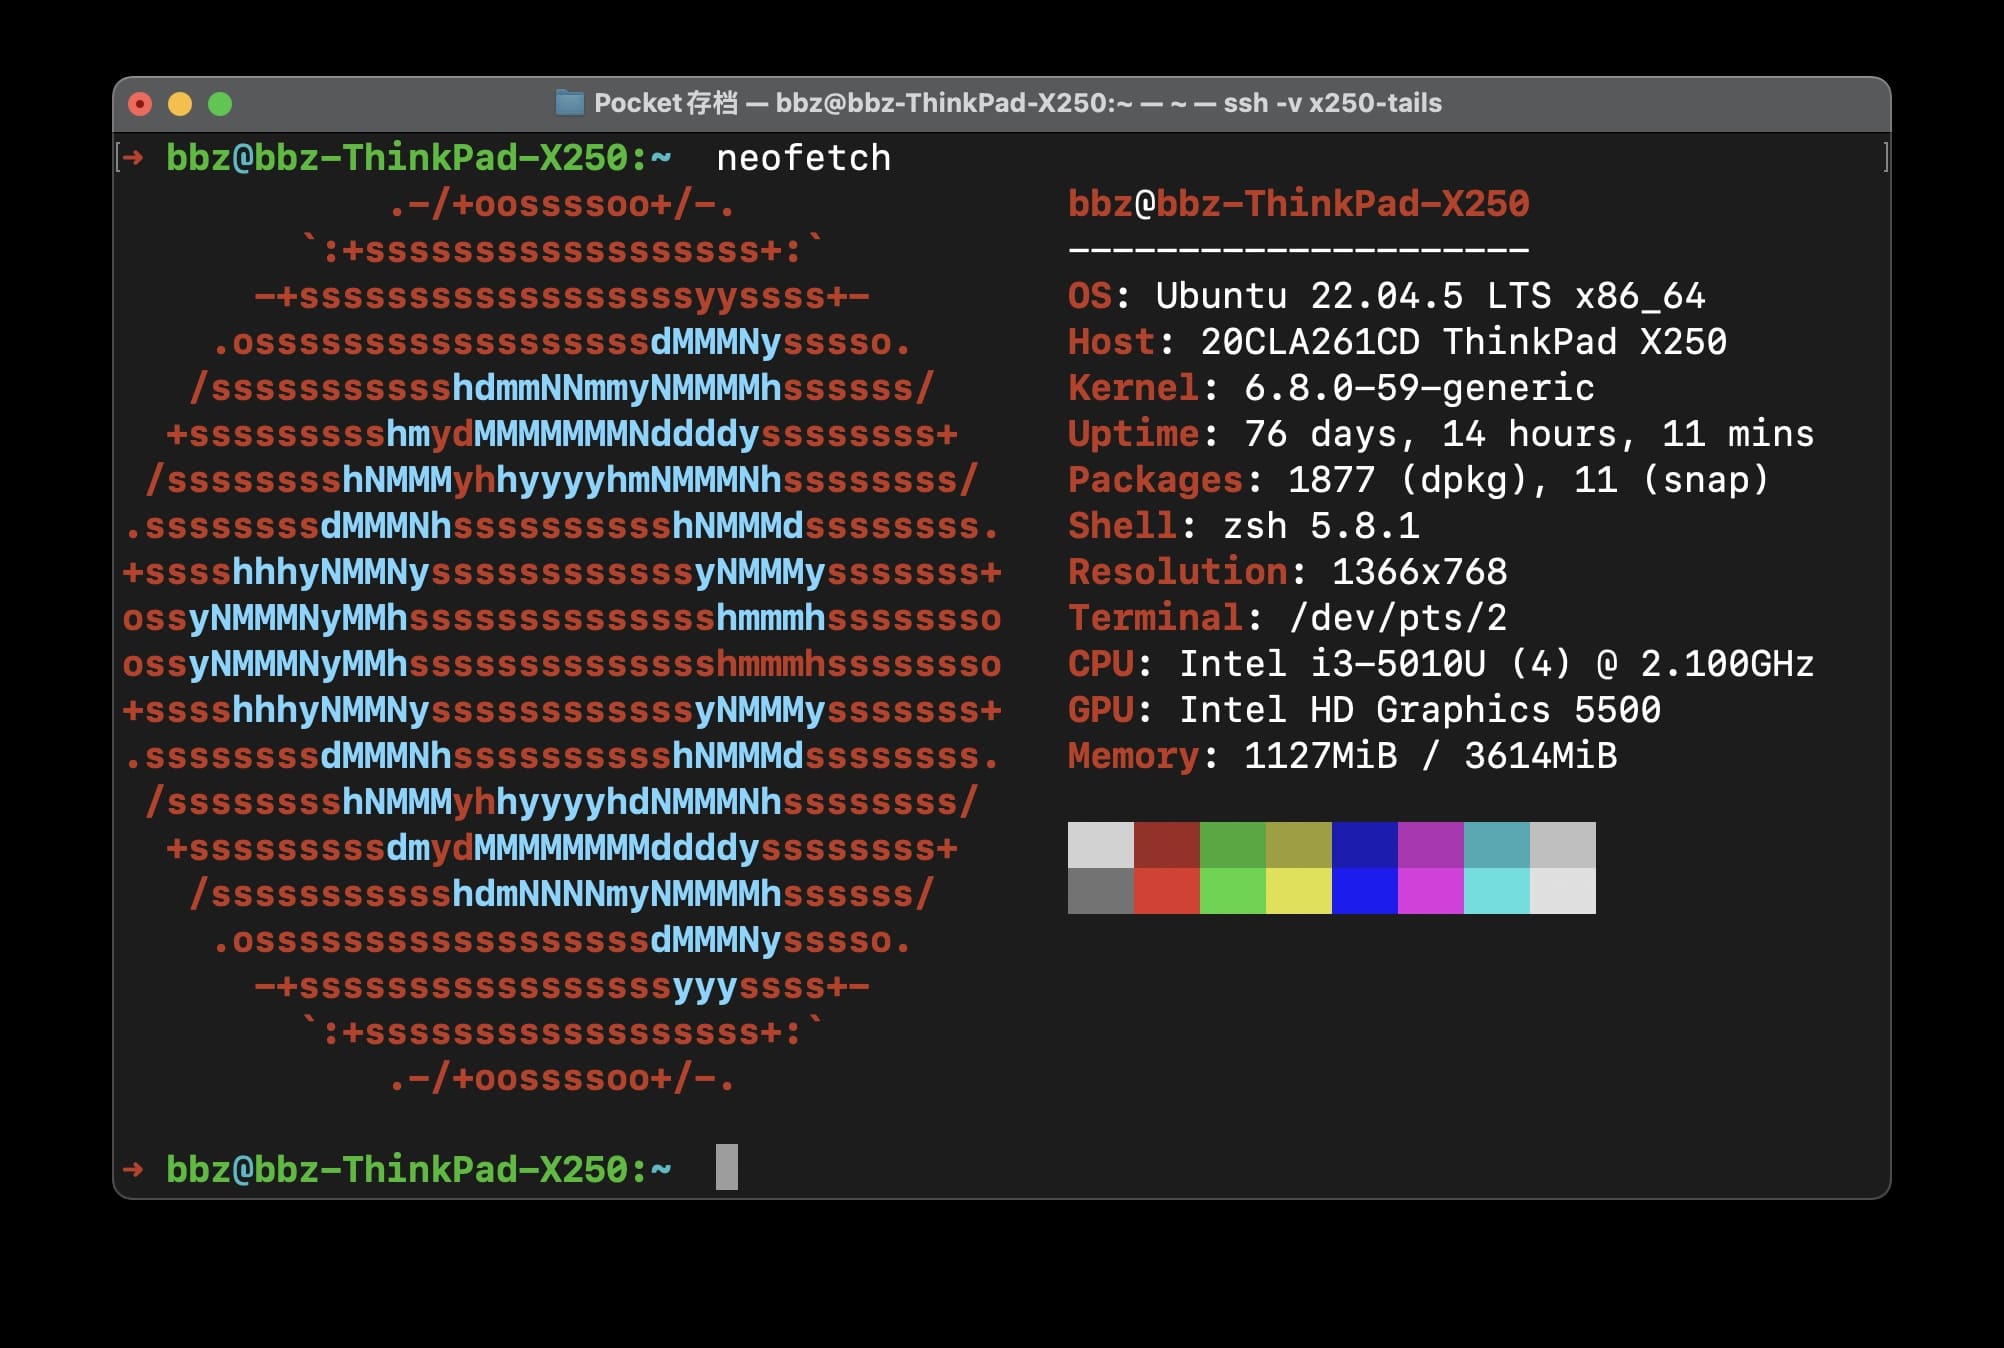This screenshot has width=2004, height=1348.
Task: Click the red bbz@bbz-ThinkPad-X250 header
Action: click(x=1298, y=204)
